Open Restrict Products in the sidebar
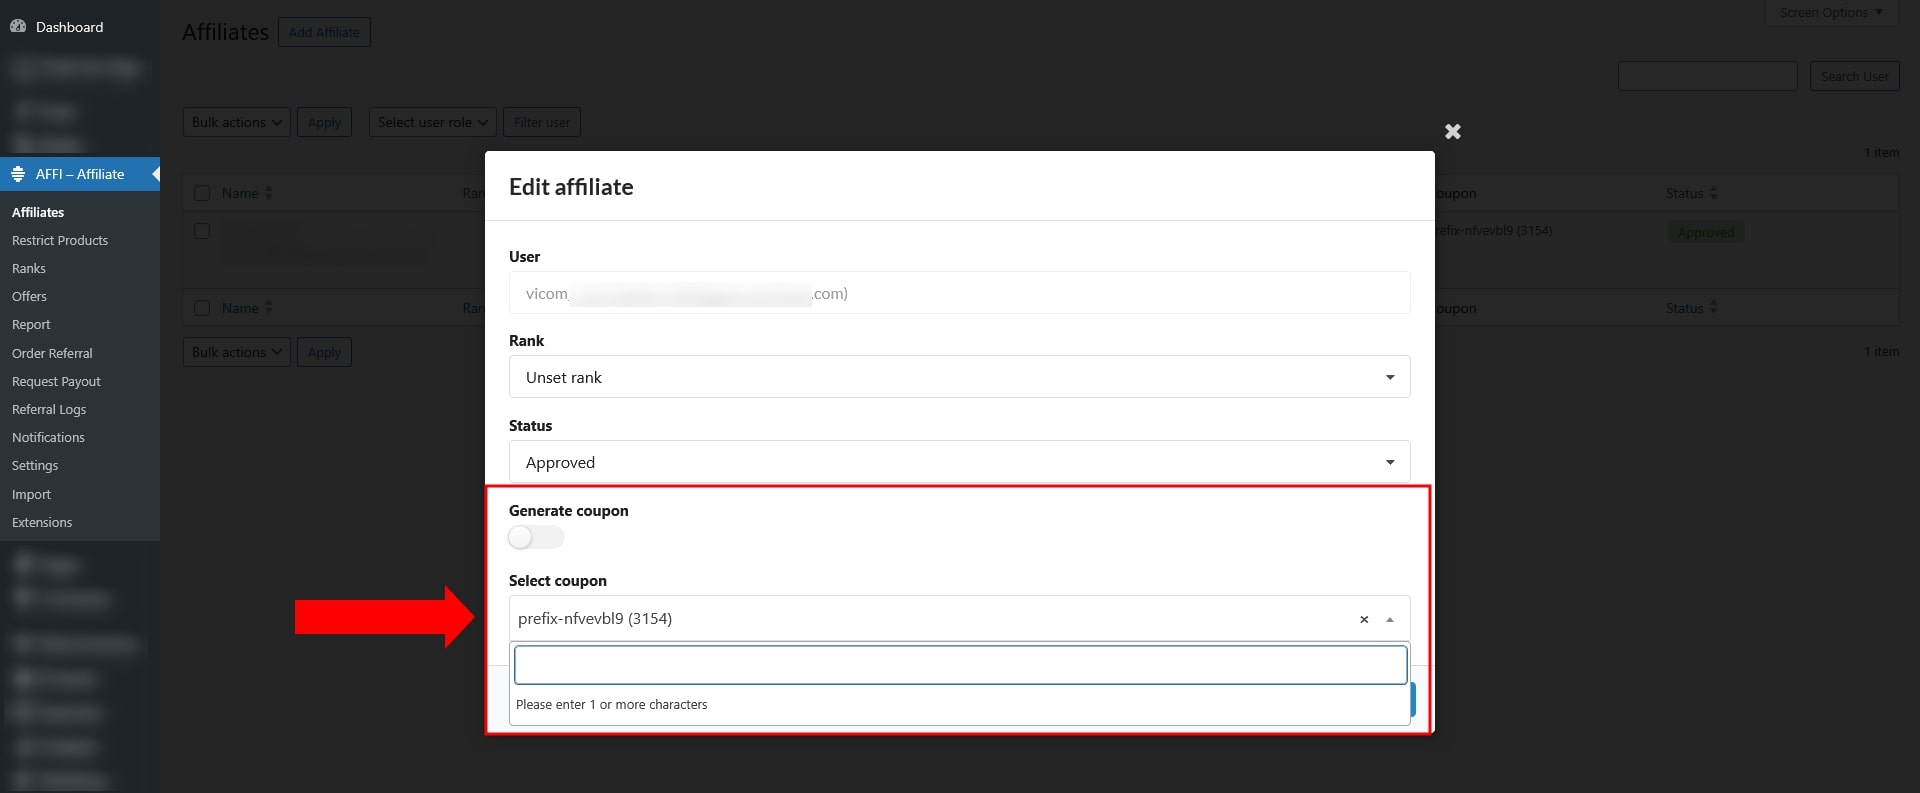 (60, 241)
